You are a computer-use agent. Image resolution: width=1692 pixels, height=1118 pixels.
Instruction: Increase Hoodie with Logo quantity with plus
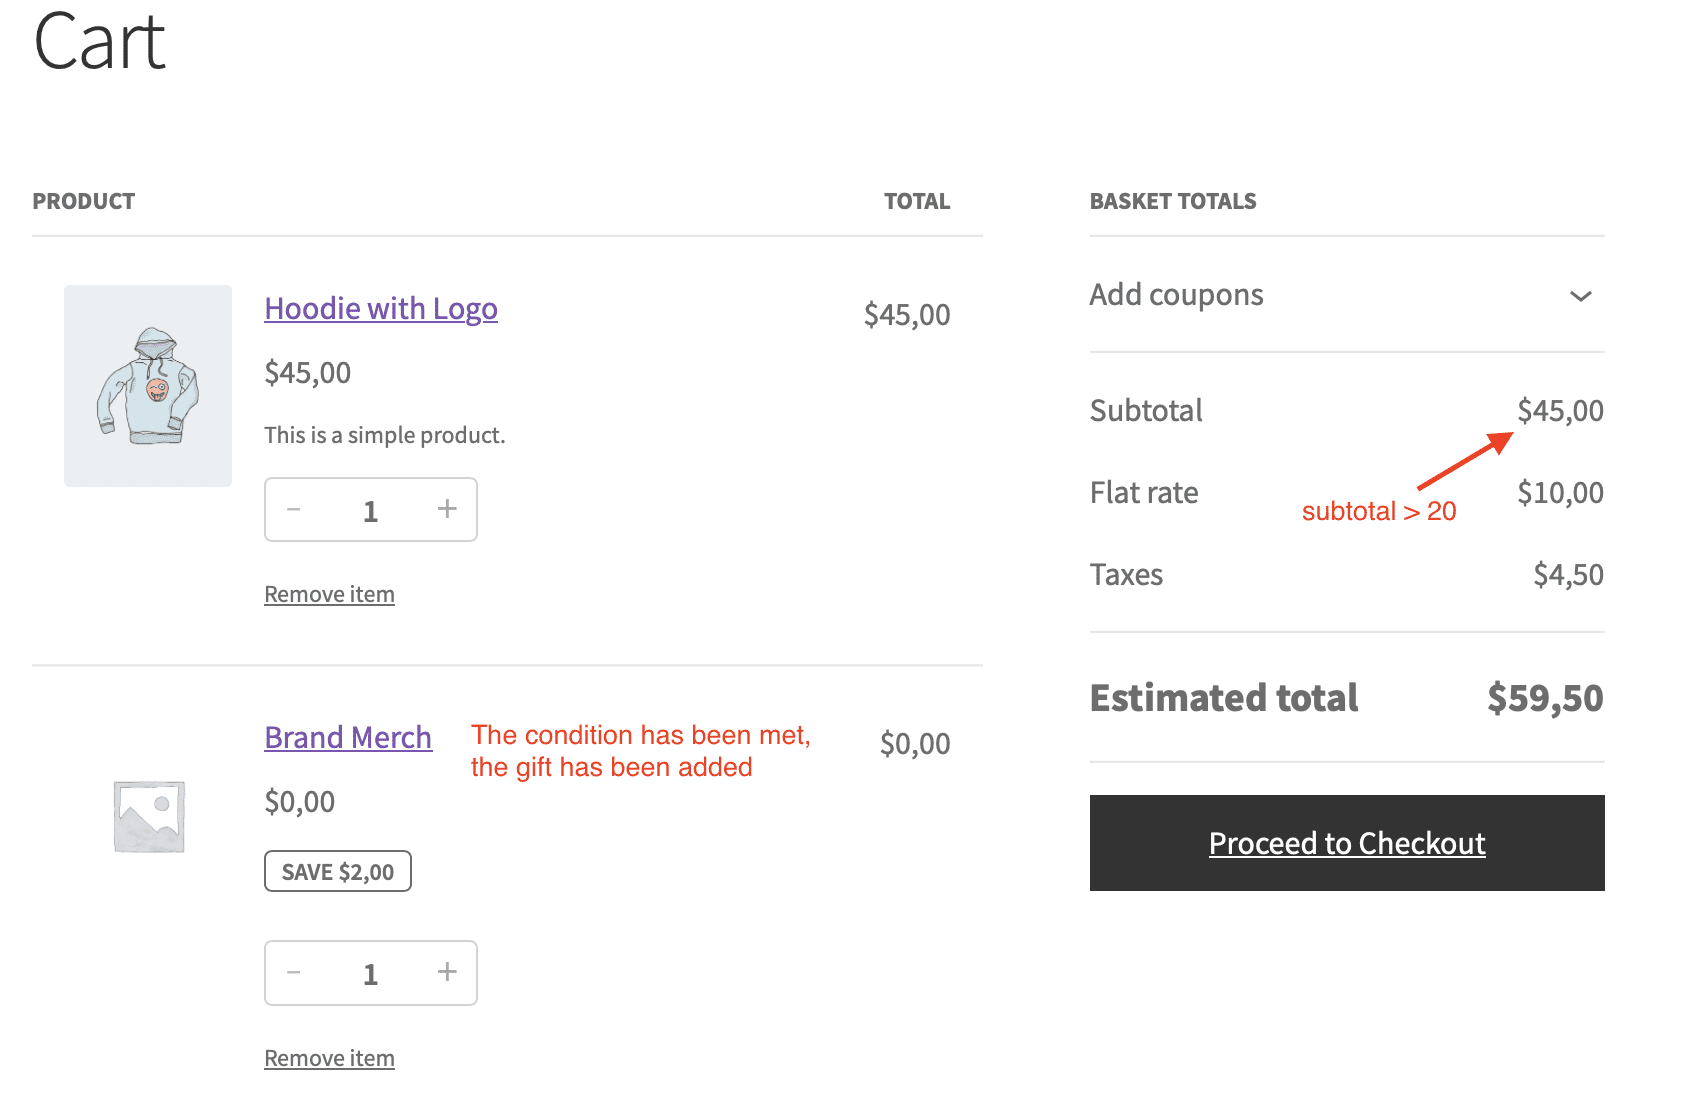[x=447, y=509]
